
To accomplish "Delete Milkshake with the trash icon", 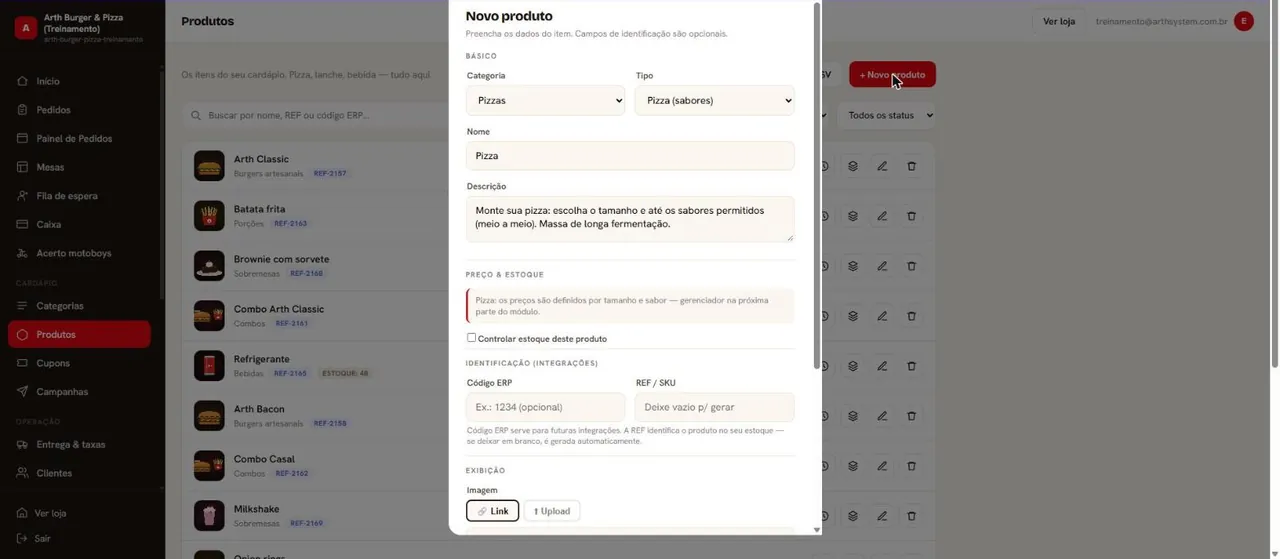I will point(911,516).
